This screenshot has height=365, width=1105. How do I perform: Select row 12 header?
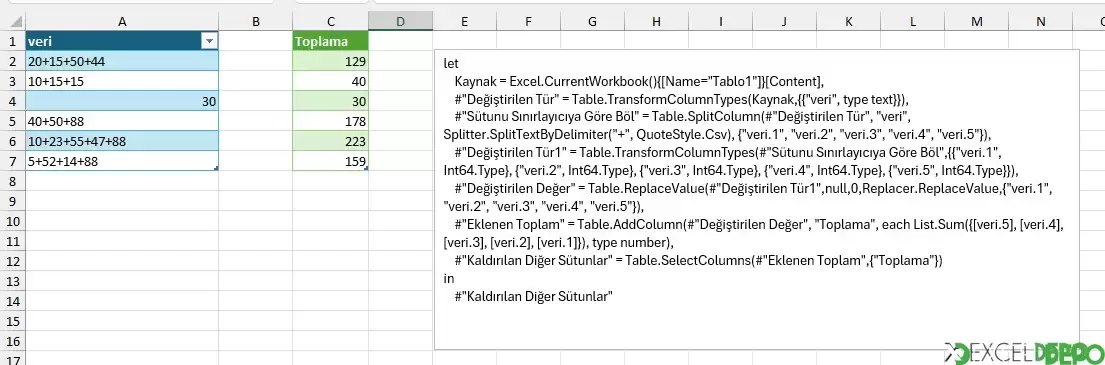[x=12, y=261]
